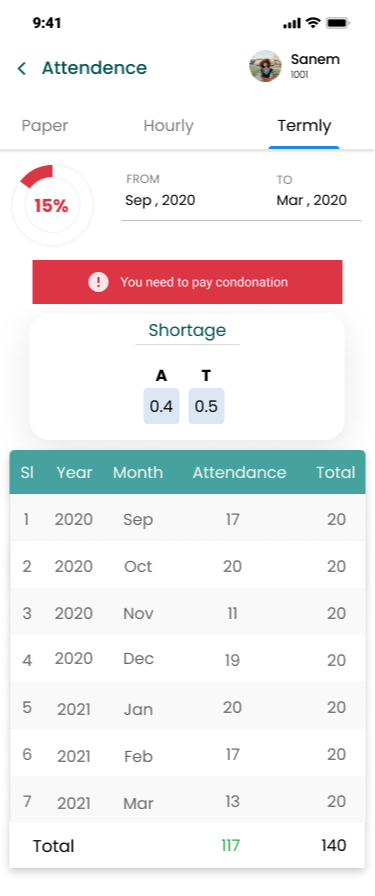Viewport: 375px width, 896px height.
Task: Tap the 15% attendance progress ring
Action: point(52,205)
